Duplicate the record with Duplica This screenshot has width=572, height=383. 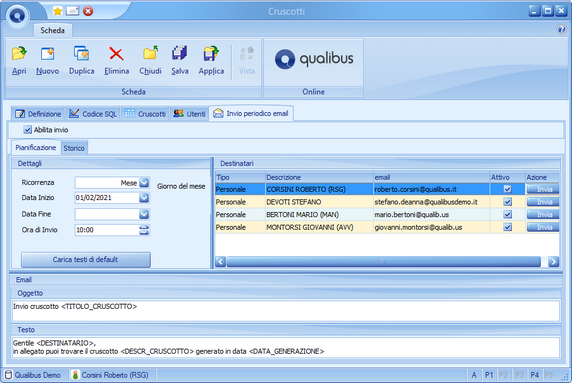pyautogui.click(x=82, y=61)
